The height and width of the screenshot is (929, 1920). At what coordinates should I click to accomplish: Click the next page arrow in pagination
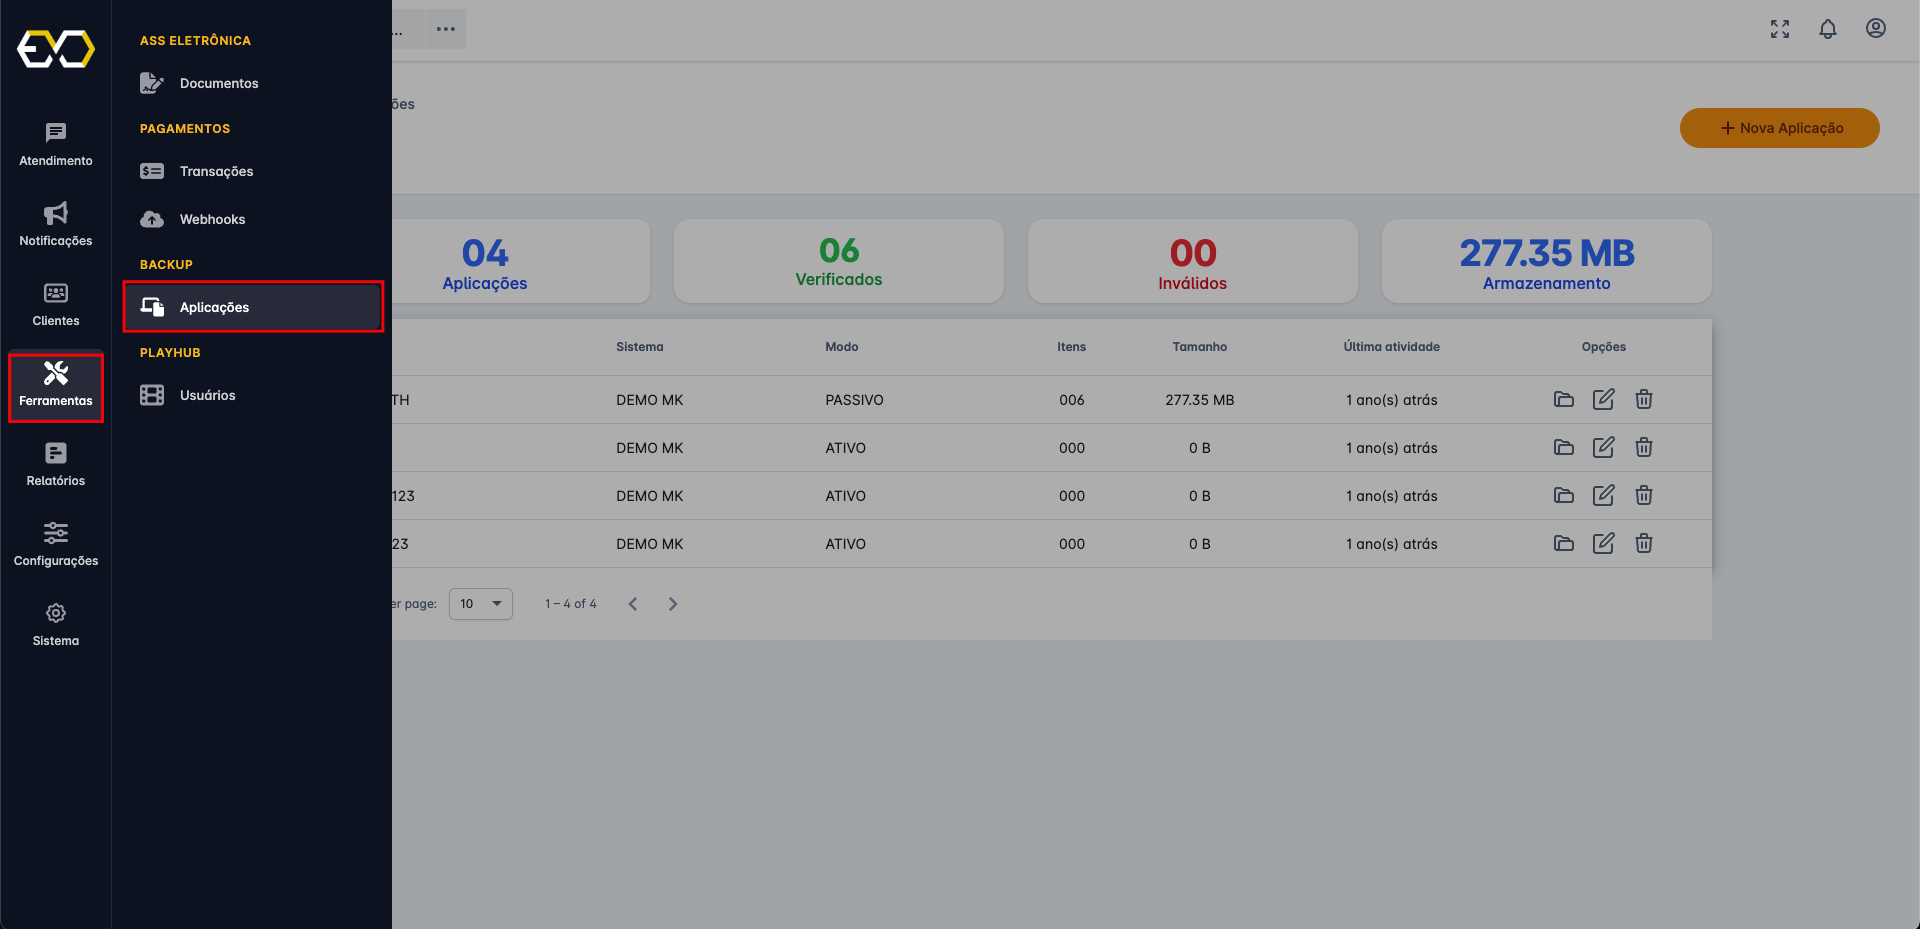click(x=673, y=604)
